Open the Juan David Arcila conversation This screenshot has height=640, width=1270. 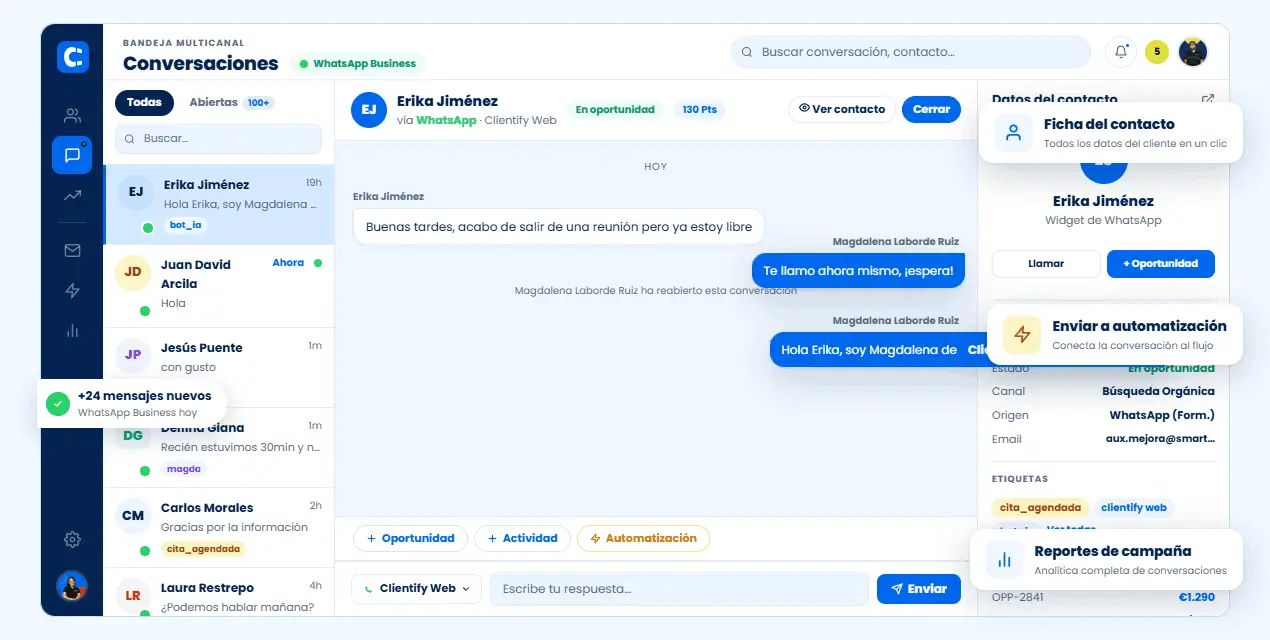pos(219,286)
